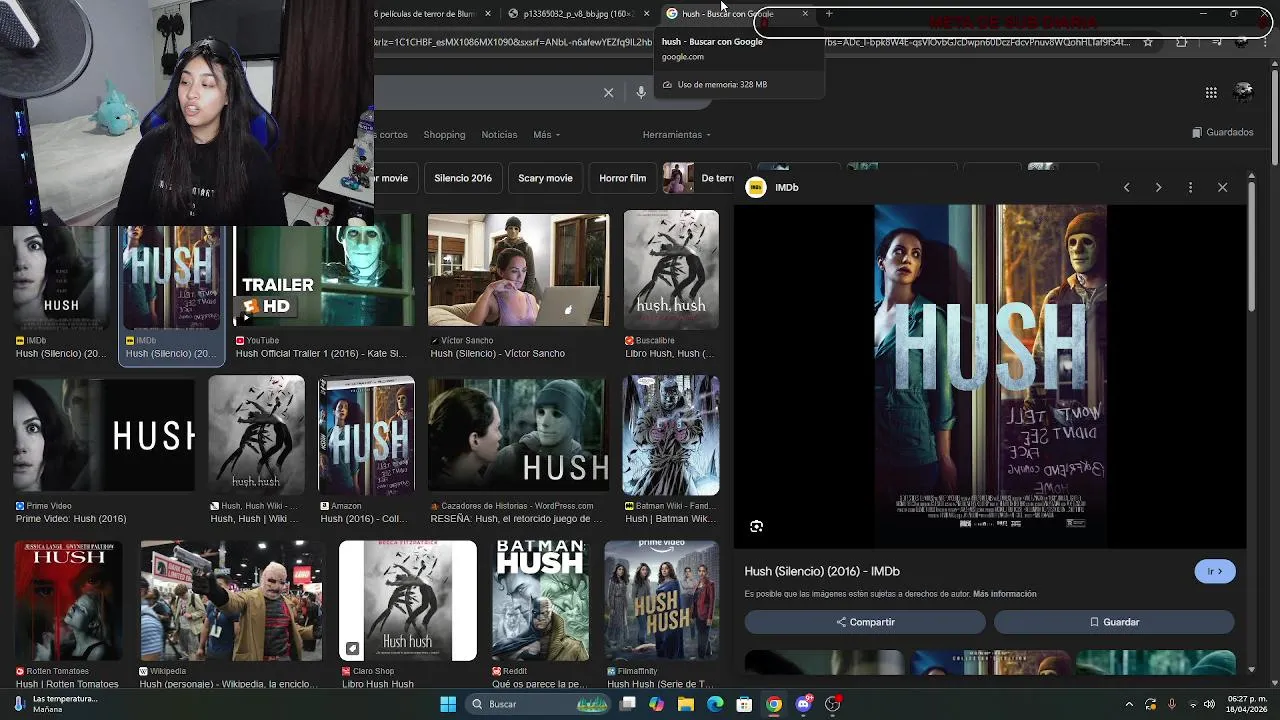Open the Task View taskbar icon
The width and height of the screenshot is (1280, 720).
click(x=628, y=704)
